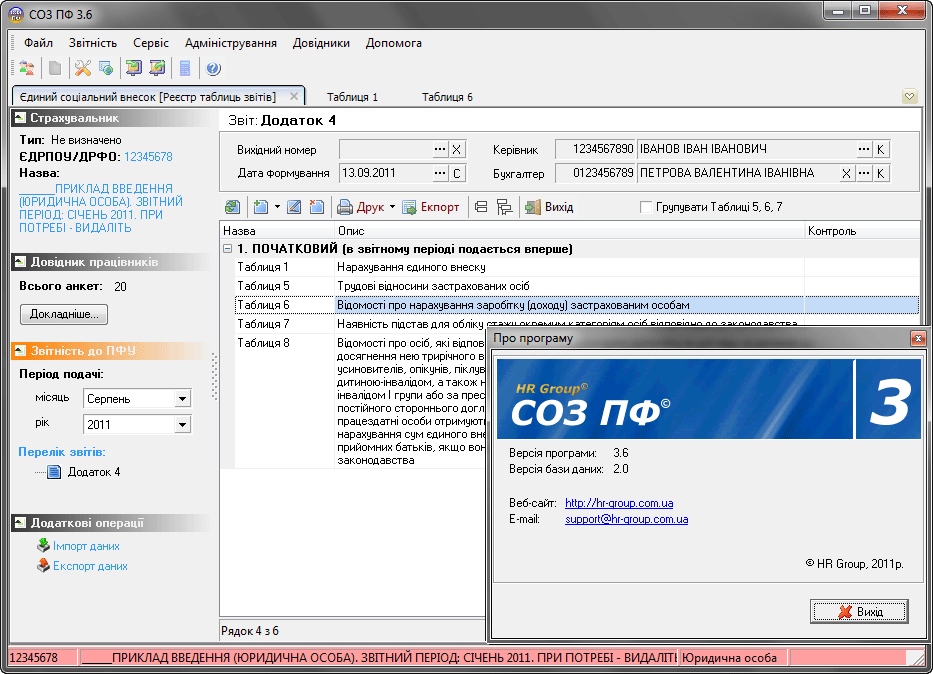Open the місяць dropdown showing Серпень

[x=183, y=399]
